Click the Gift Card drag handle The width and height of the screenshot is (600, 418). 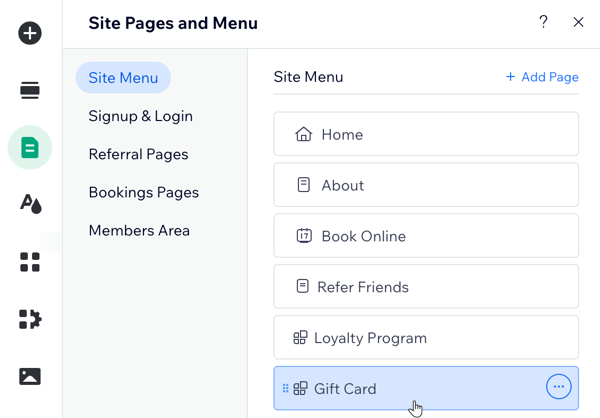pyautogui.click(x=285, y=389)
